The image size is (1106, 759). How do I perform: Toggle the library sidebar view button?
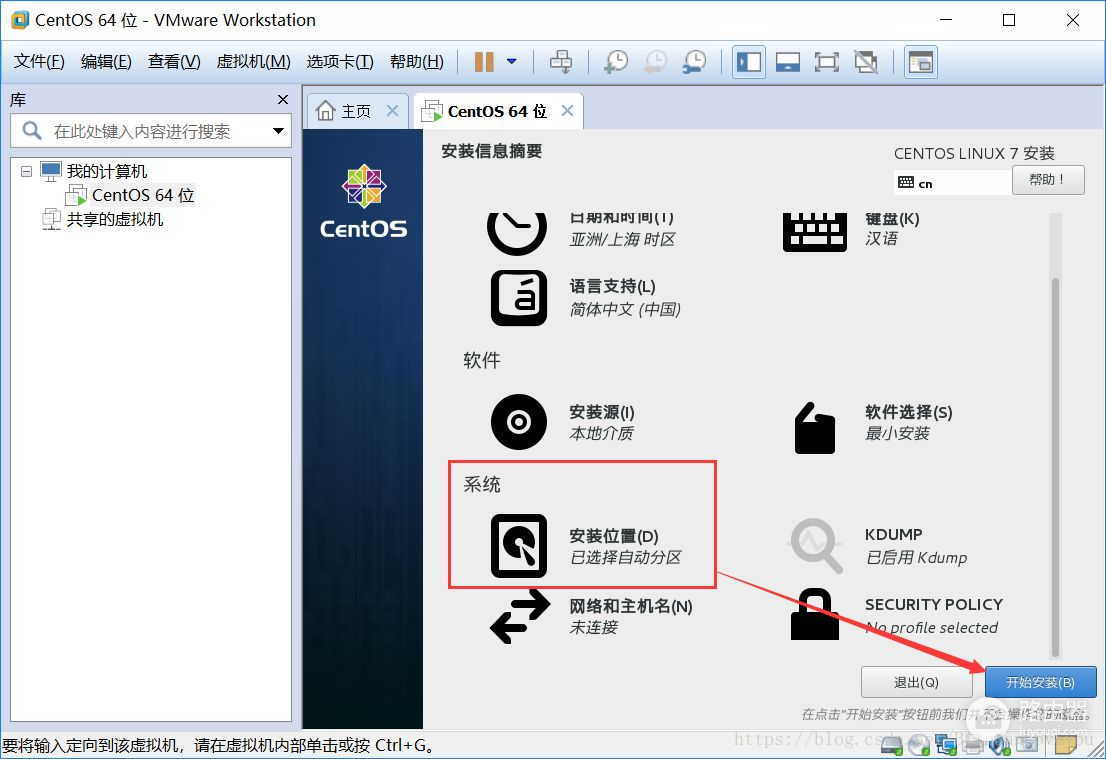(x=748, y=62)
